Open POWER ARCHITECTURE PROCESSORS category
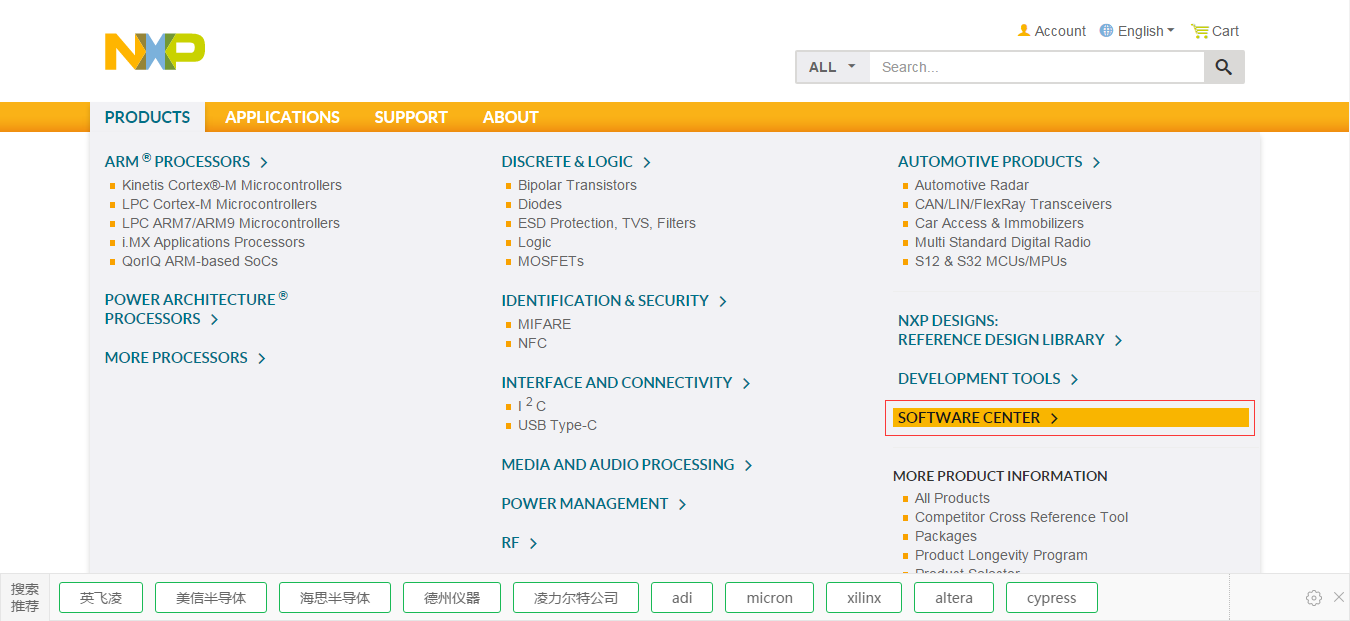 (x=196, y=308)
